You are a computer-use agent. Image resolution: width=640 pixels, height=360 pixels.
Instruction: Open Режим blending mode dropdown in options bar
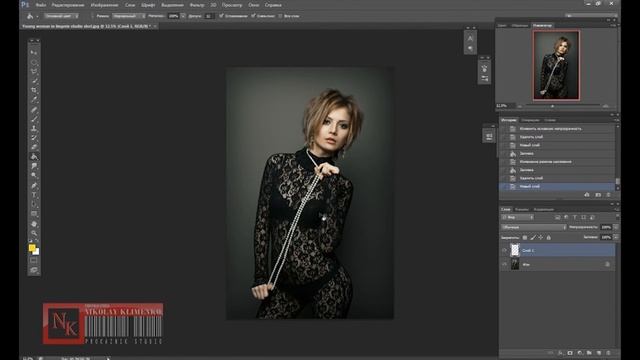tap(129, 16)
